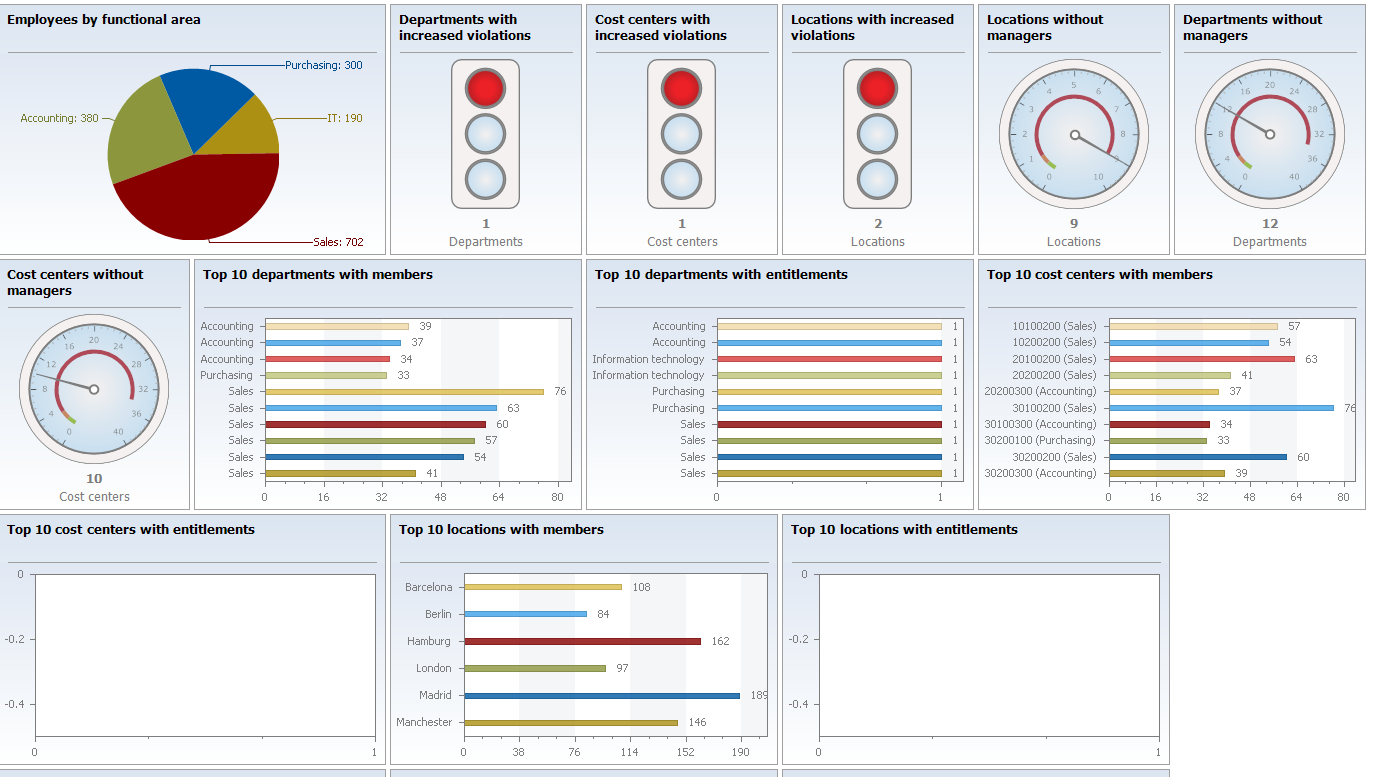Select the Locations without managers gauge dial
The image size is (1381, 777).
coord(1074,134)
